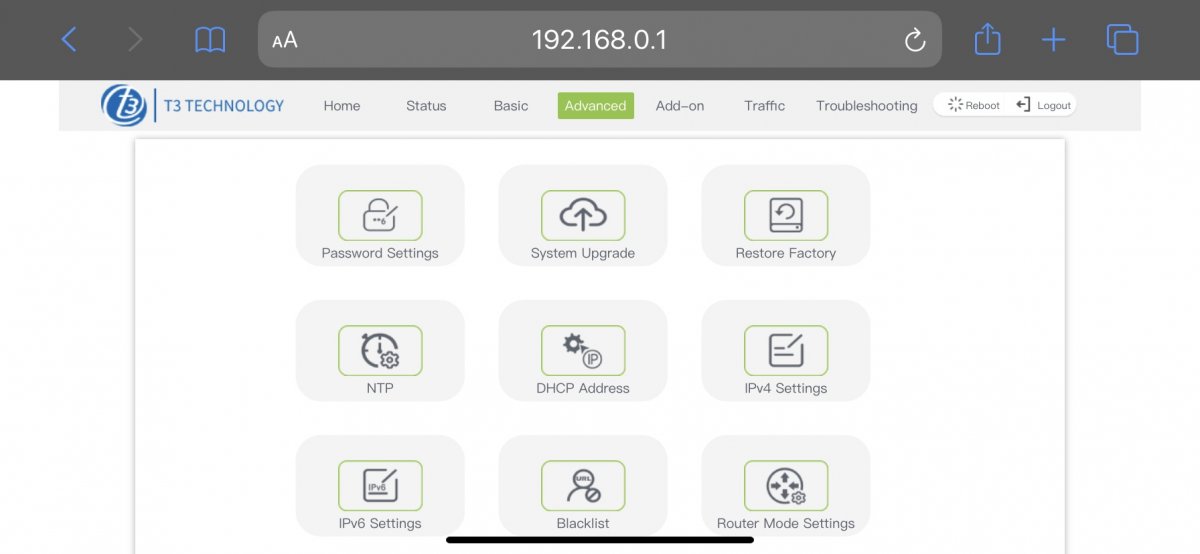1200x554 pixels.
Task: Click the Router Mode Settings label
Action: [x=786, y=523]
